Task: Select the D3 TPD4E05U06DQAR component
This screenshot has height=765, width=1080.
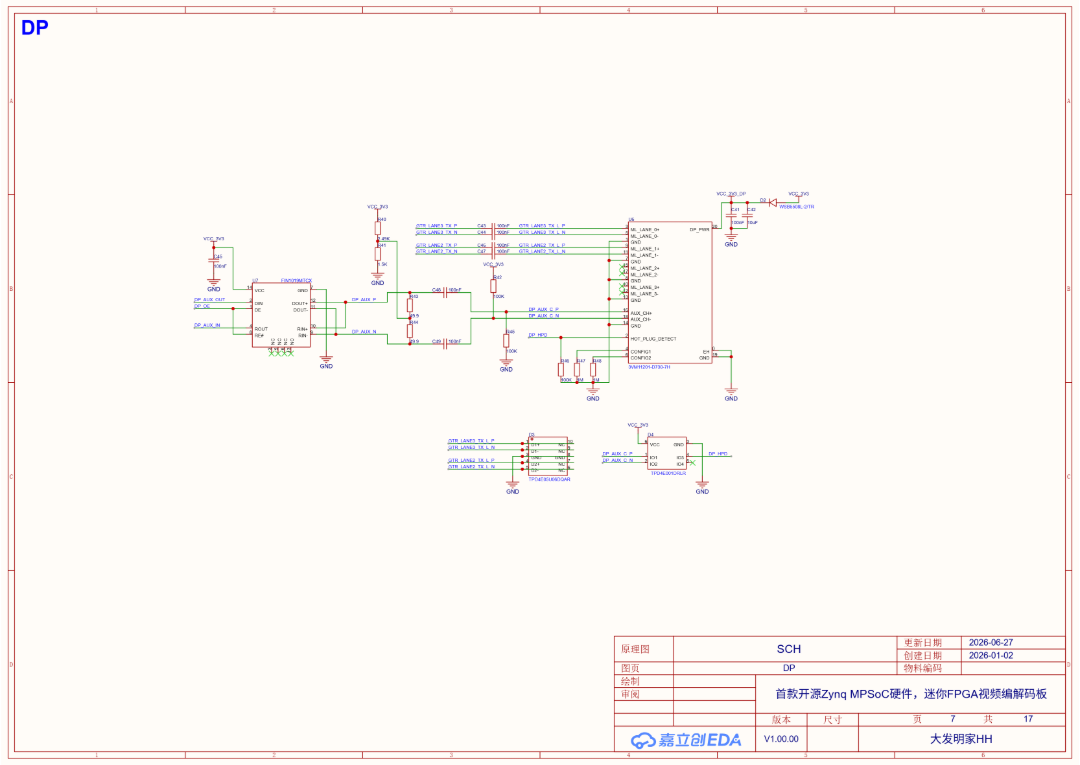Action: pos(548,455)
